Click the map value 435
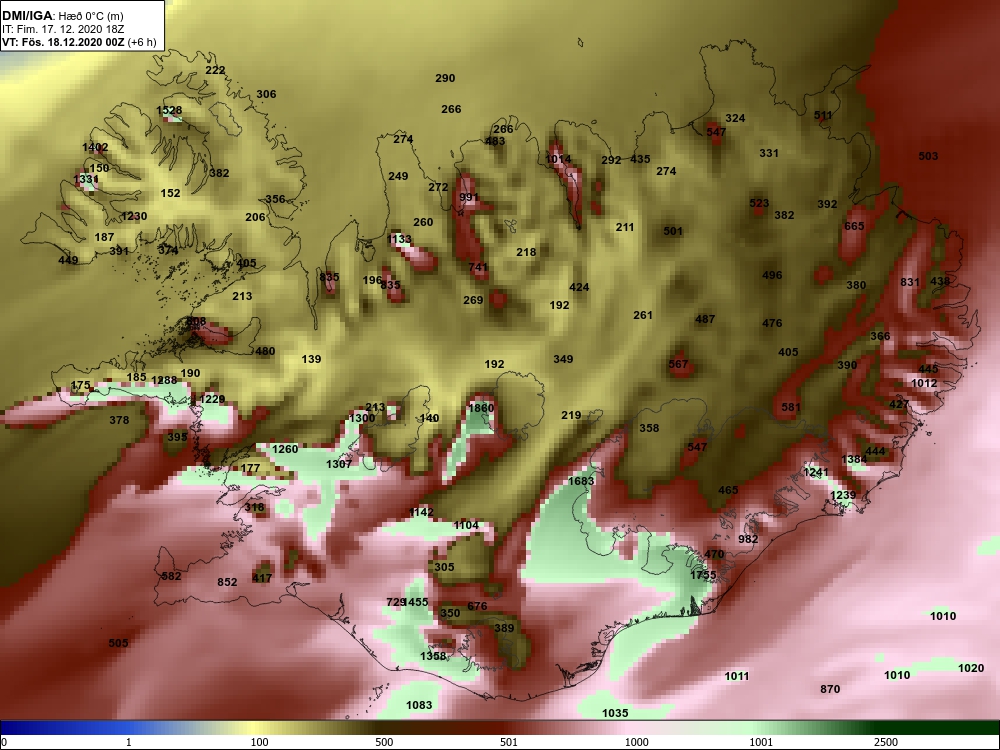The height and width of the screenshot is (750, 1000). pyautogui.click(x=640, y=159)
